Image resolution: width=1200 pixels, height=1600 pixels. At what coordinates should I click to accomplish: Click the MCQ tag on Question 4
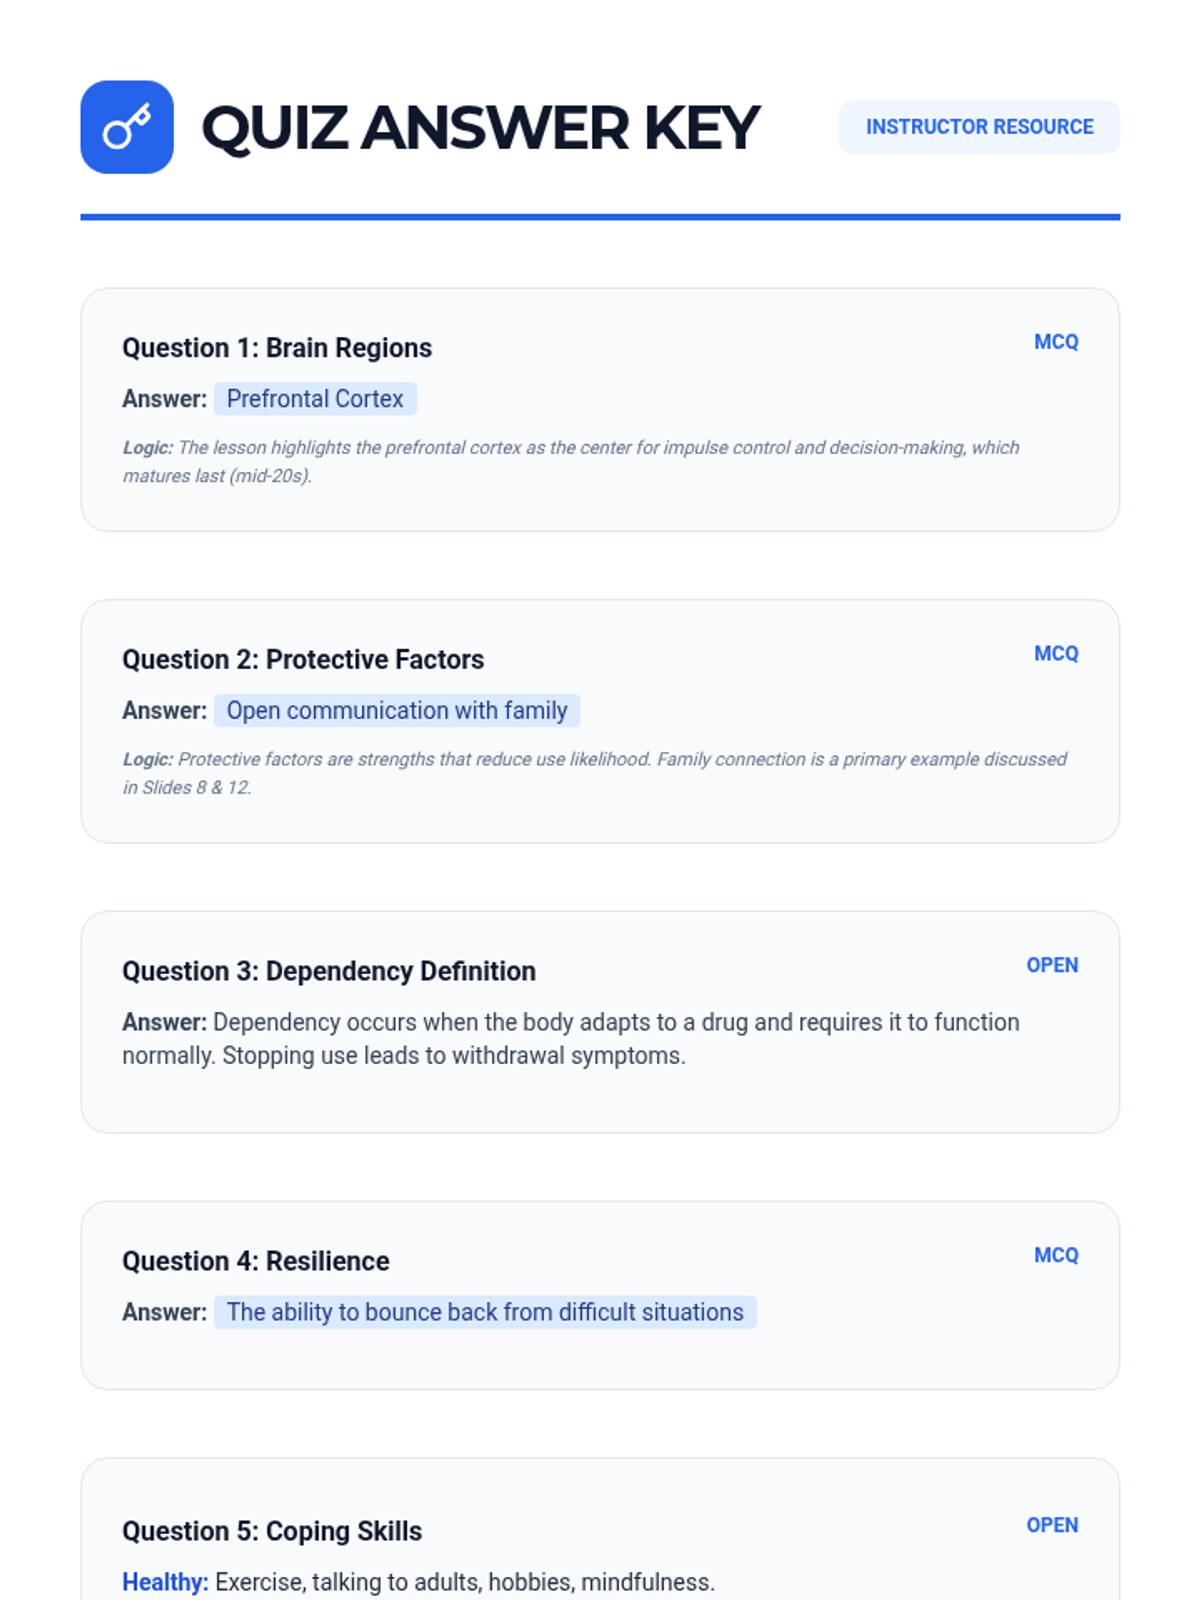click(x=1056, y=1256)
